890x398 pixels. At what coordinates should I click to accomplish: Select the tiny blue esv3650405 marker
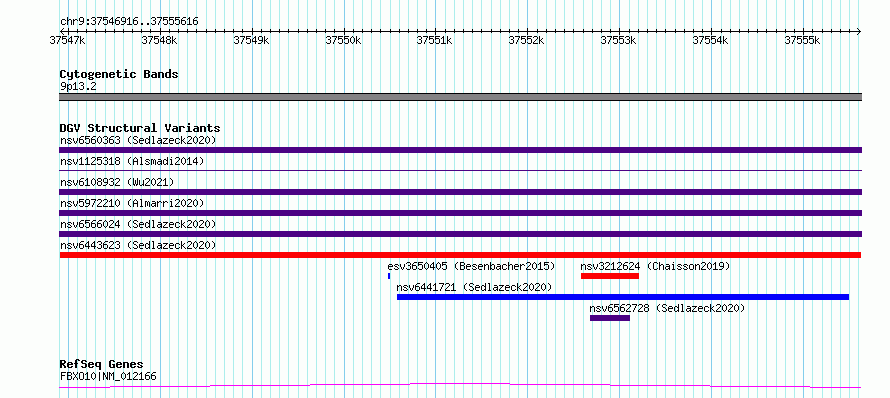pos(389,276)
